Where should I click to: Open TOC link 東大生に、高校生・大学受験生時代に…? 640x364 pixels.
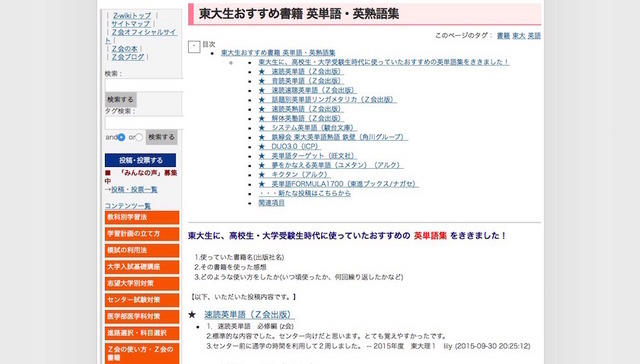coord(384,62)
